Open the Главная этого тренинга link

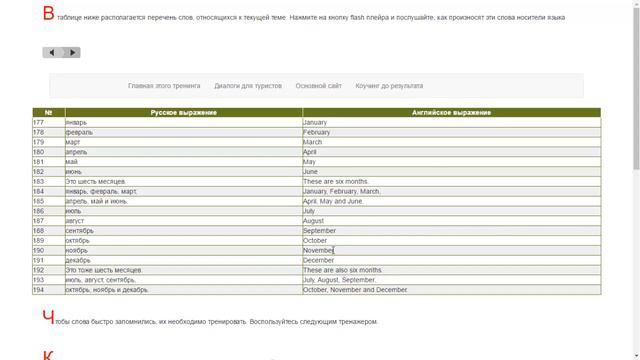tap(164, 86)
